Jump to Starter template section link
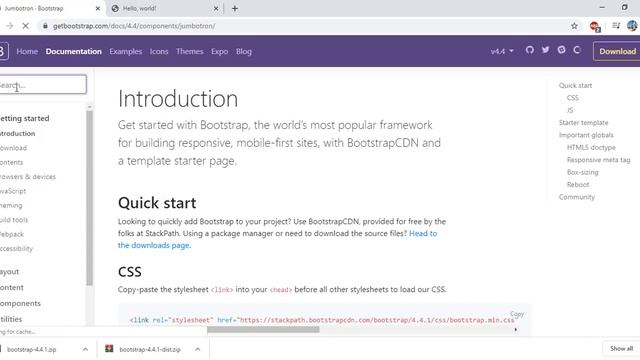 click(x=583, y=122)
